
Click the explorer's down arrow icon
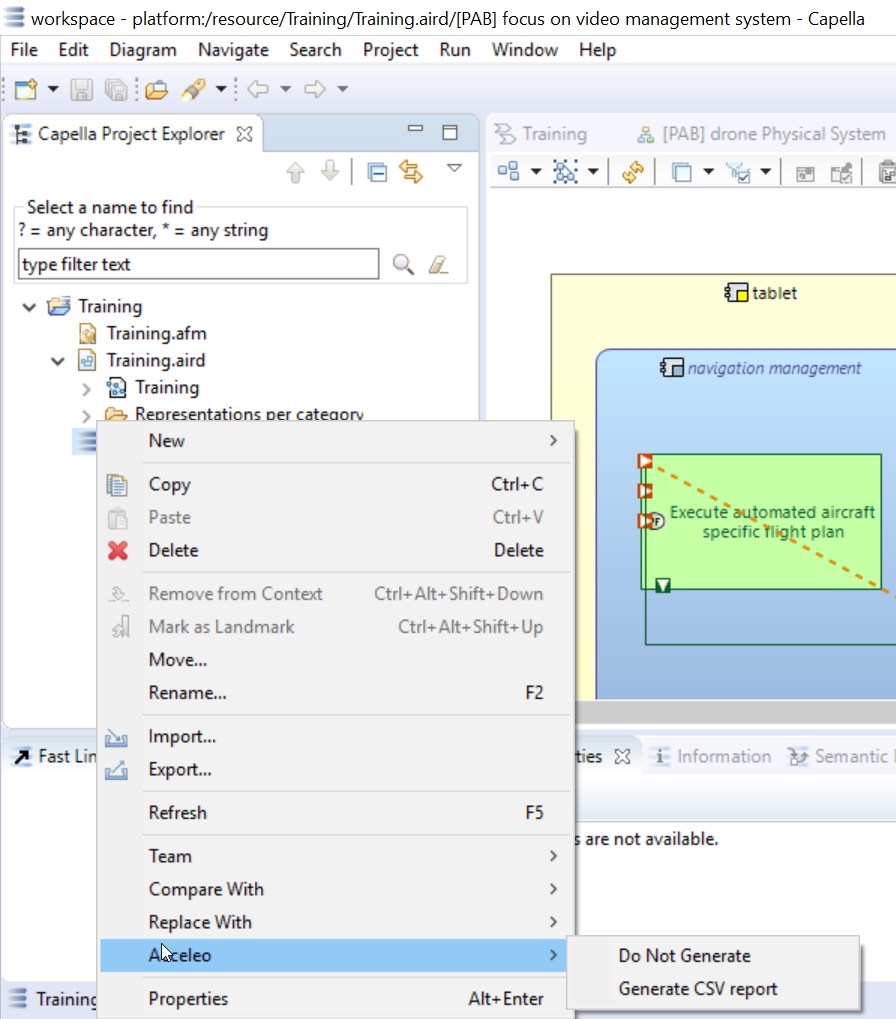point(330,171)
